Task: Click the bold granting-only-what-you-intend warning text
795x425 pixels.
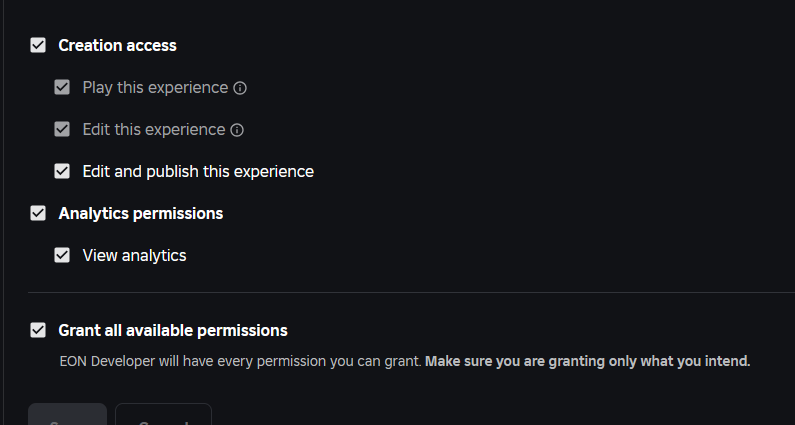Action: tap(587, 360)
